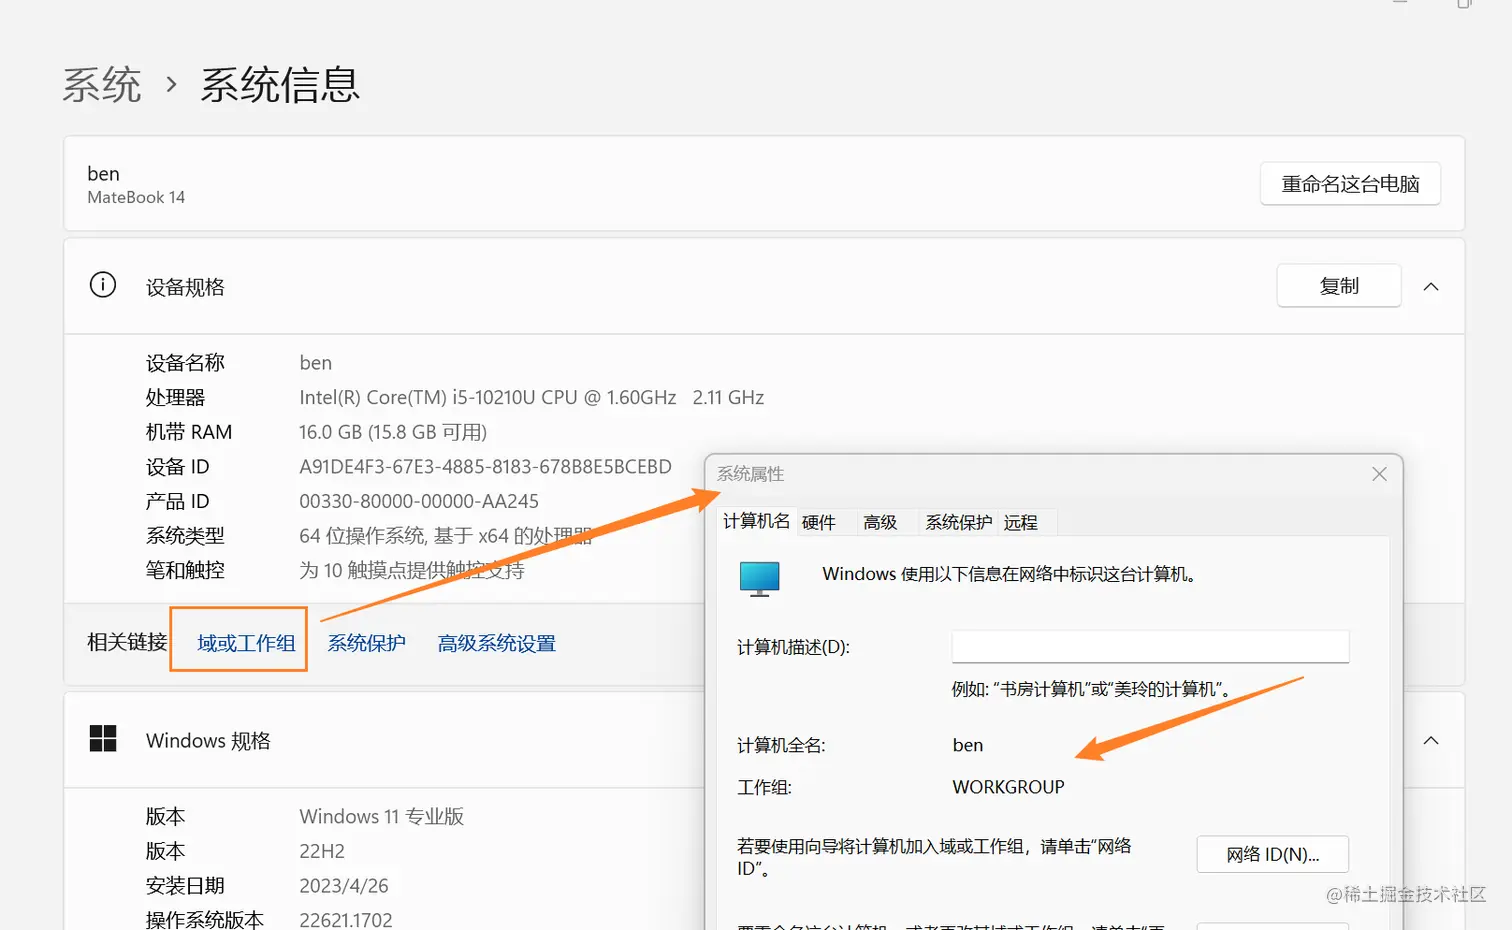1512x930 pixels.
Task: Open the 硬件 tab
Action: [818, 522]
